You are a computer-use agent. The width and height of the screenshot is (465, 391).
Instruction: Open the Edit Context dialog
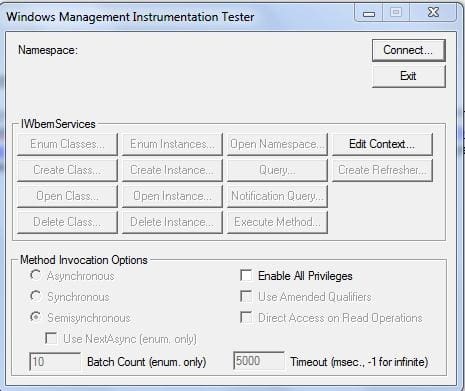[x=382, y=144]
